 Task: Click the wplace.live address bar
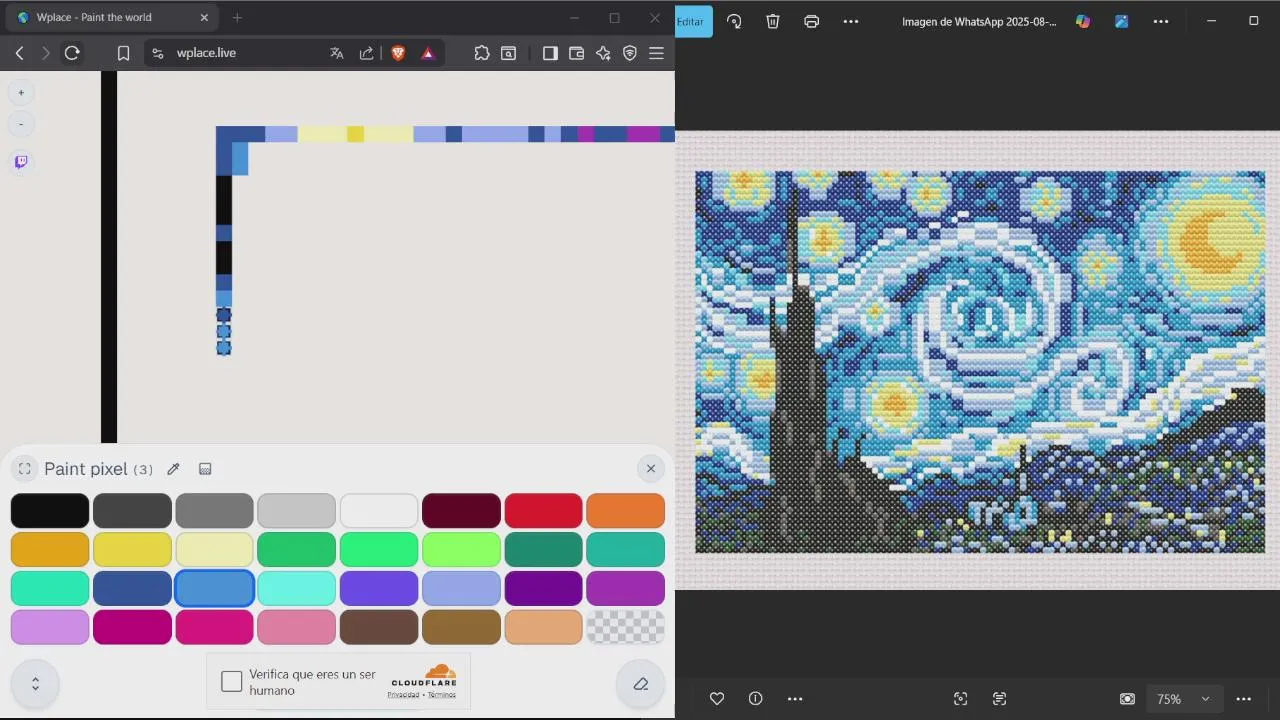click(x=206, y=53)
